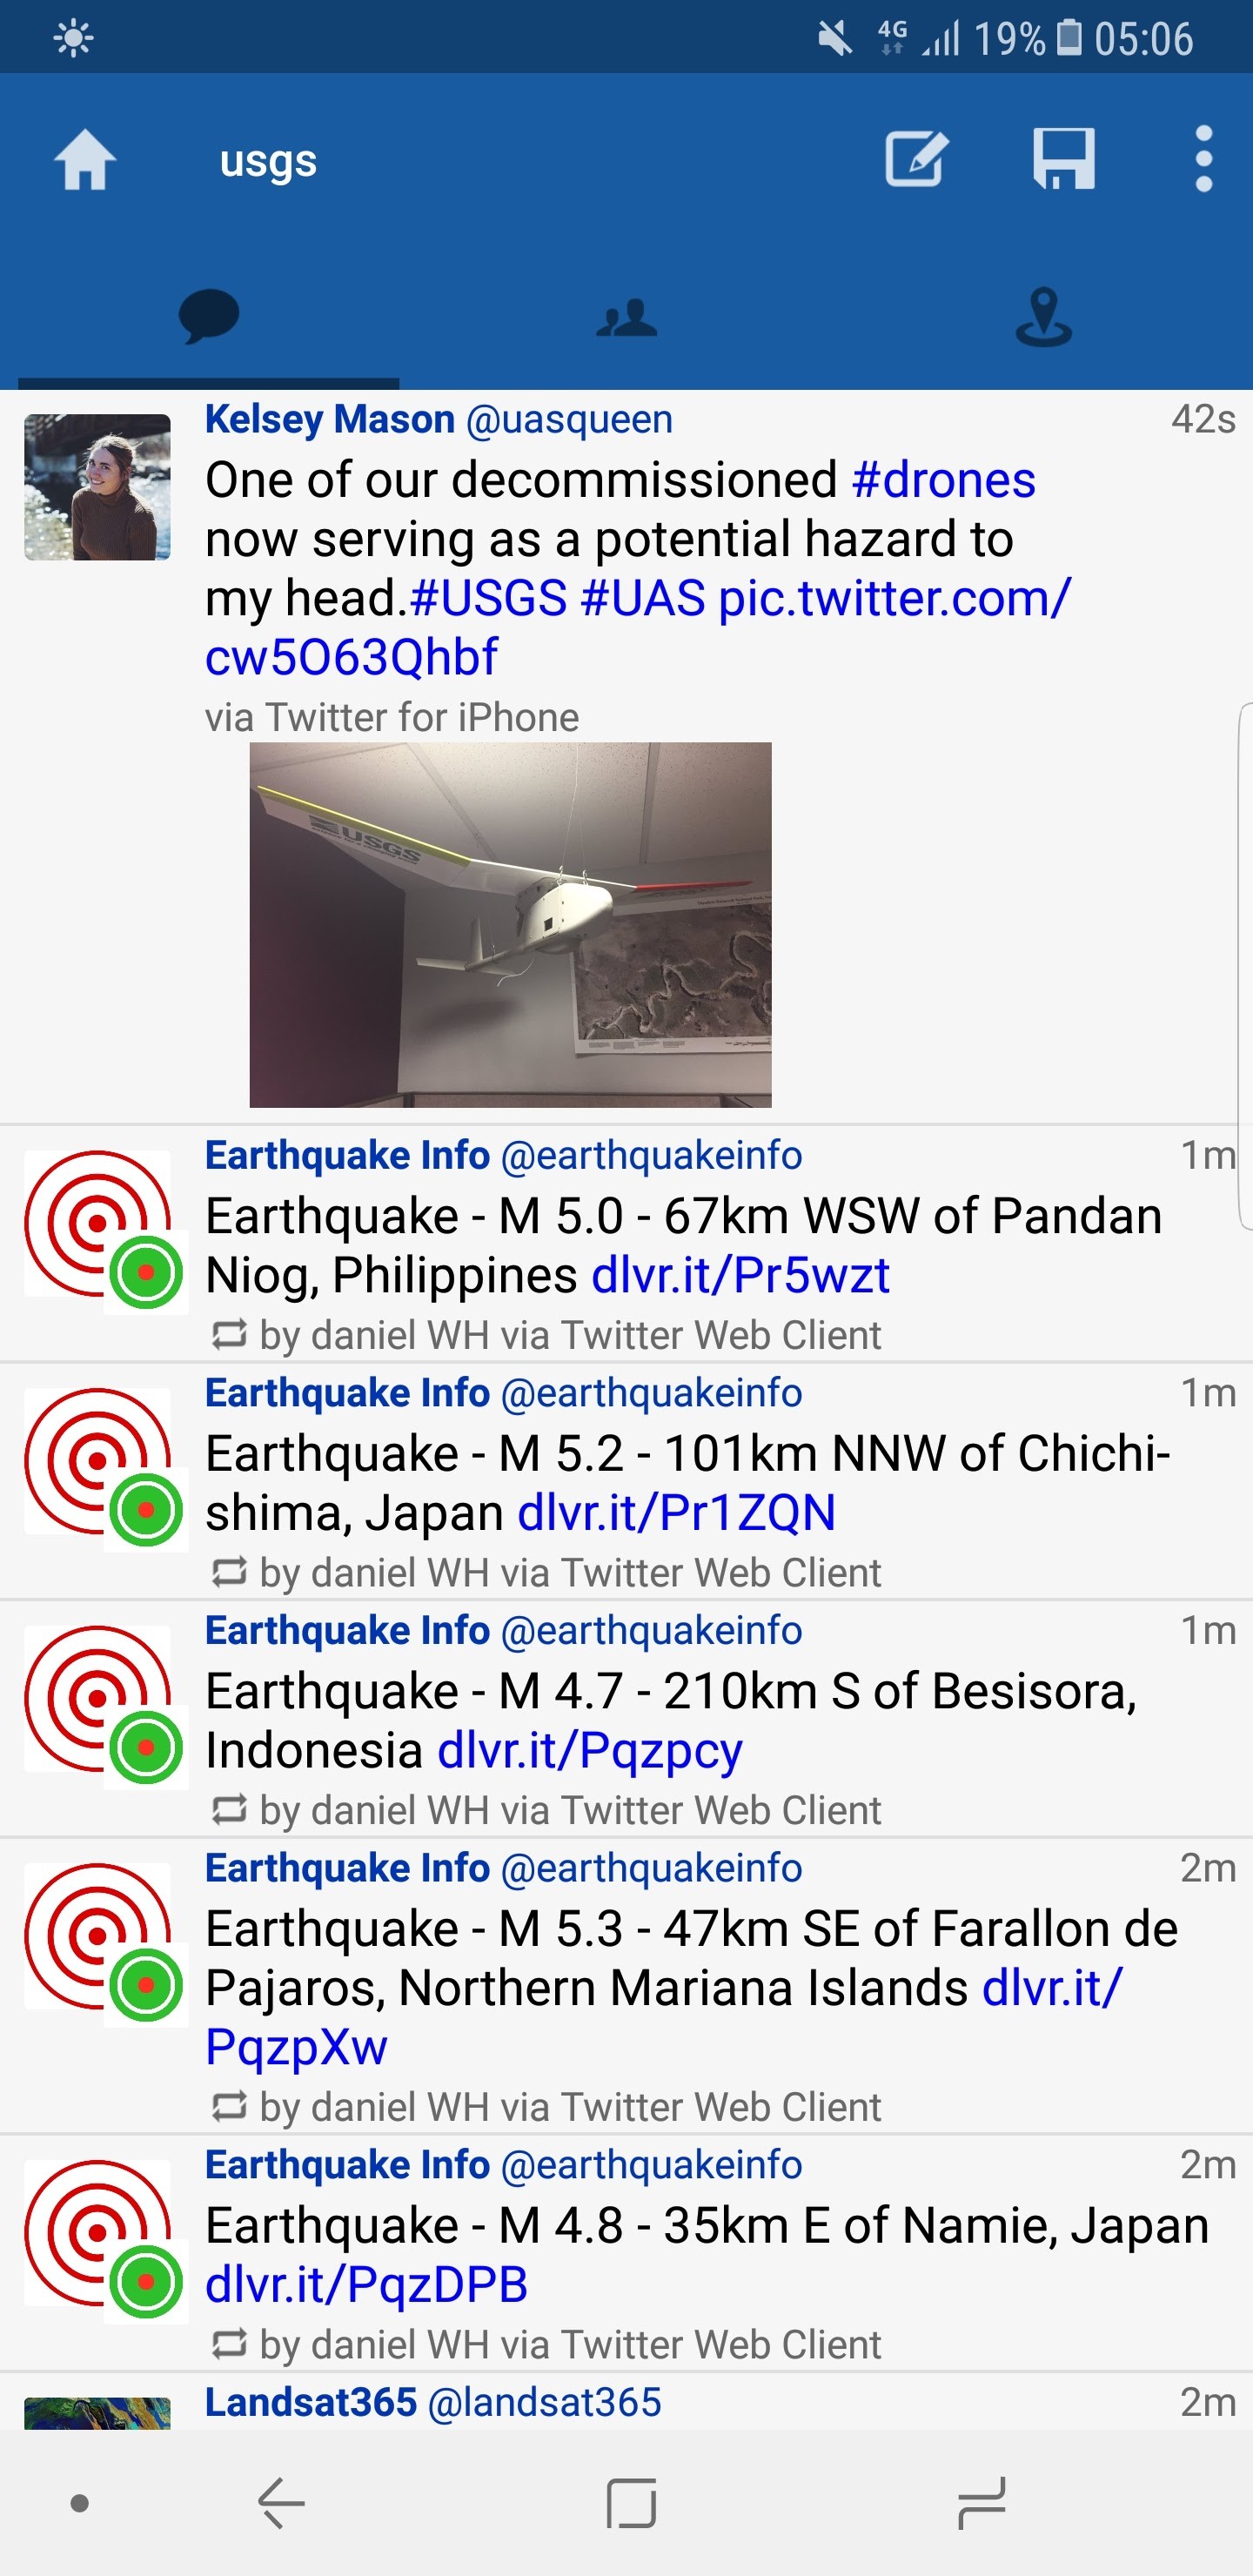Open the #drones hashtag link
1253x2576 pixels.
coord(943,480)
